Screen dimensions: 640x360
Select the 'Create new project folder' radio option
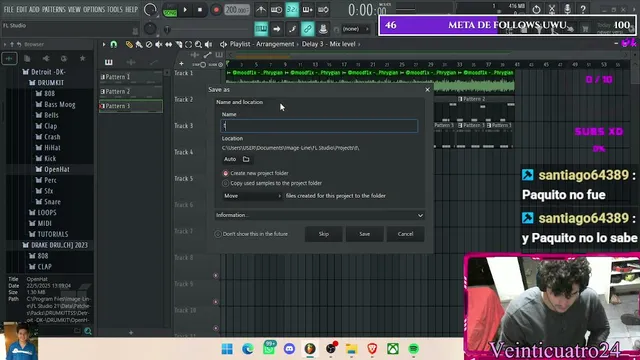(225, 173)
